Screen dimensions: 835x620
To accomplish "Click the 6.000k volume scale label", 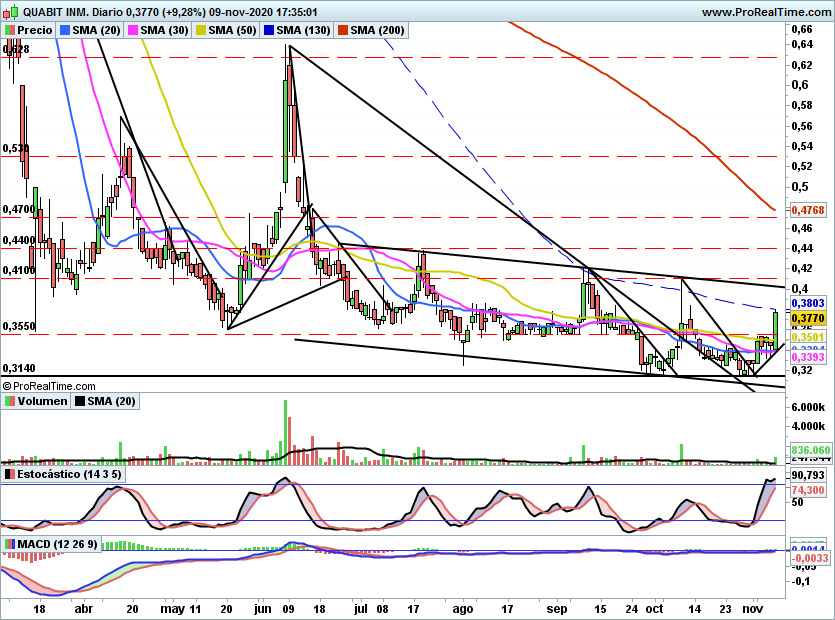I will tap(808, 407).
